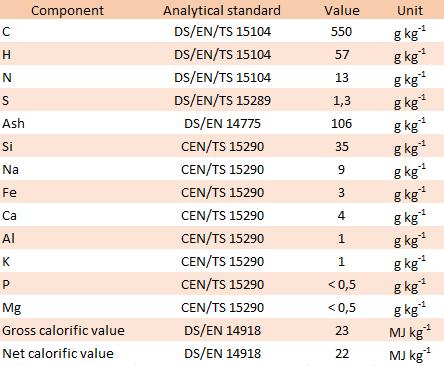The height and width of the screenshot is (366, 444).
Task: Click the Mg component cell
Action: pyautogui.click(x=12, y=308)
